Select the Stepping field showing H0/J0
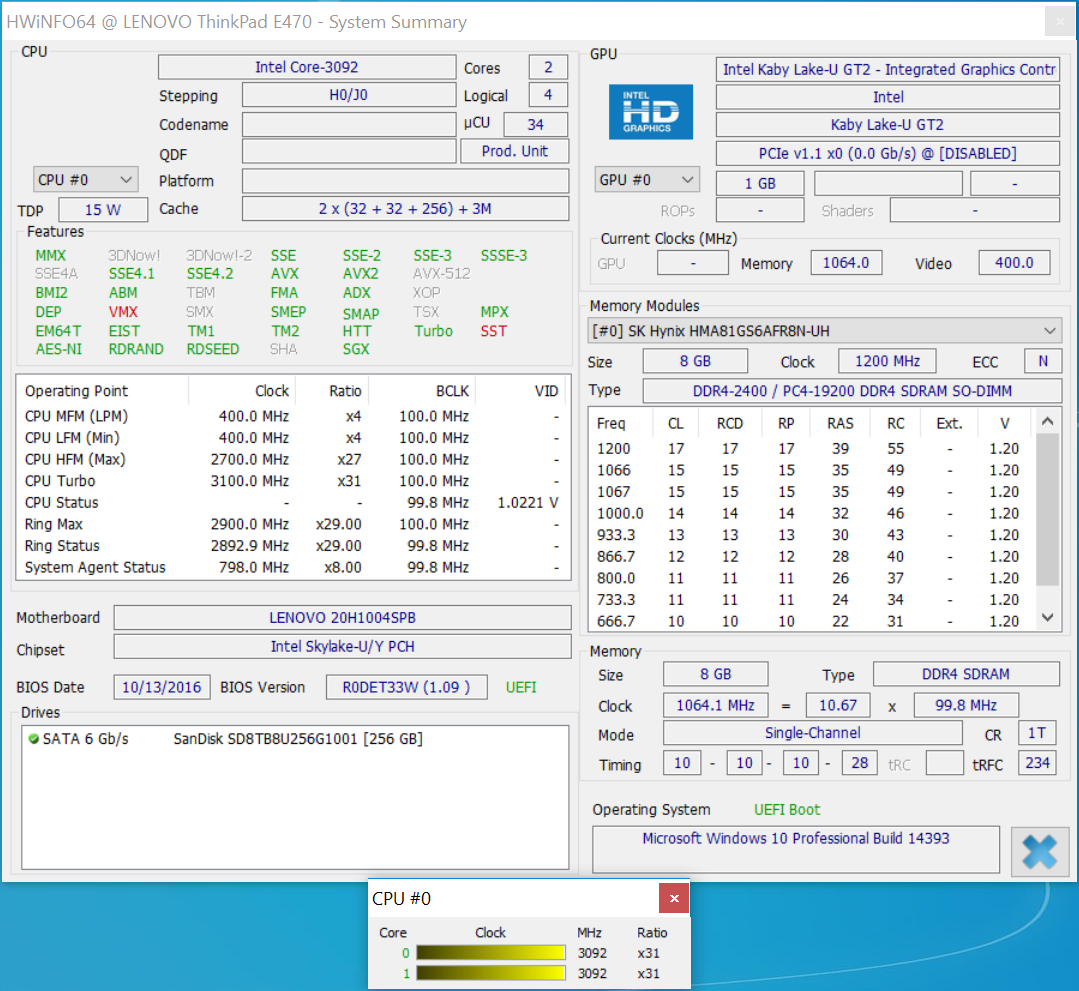 tap(349, 95)
